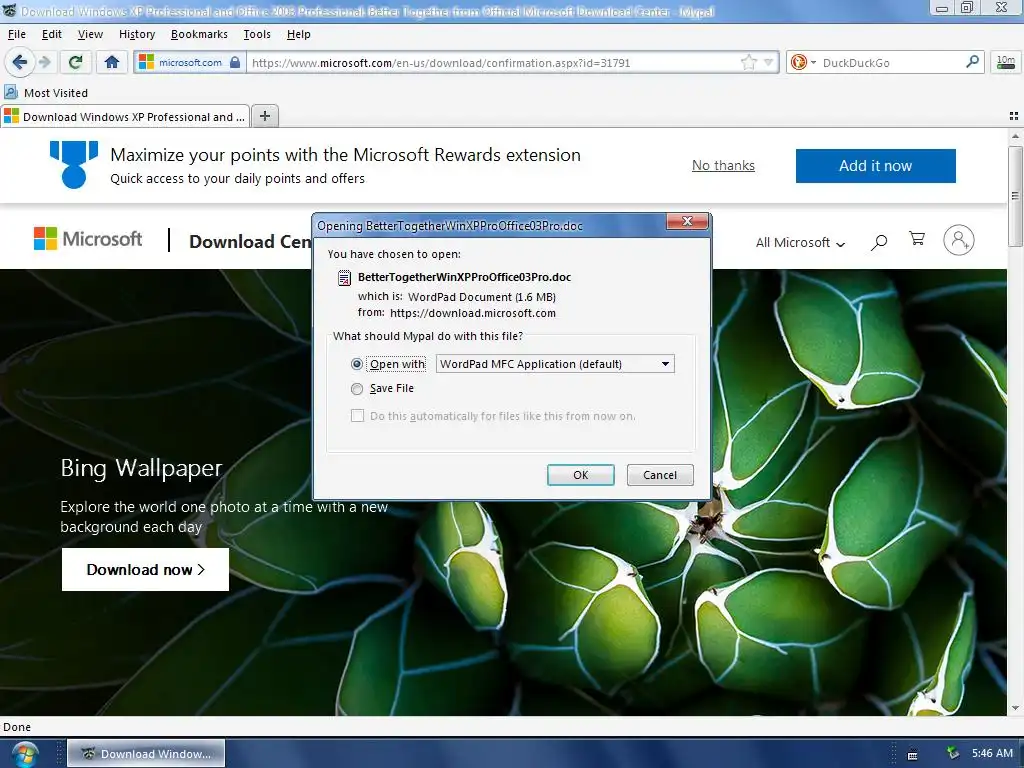1024x768 pixels.
Task: Click the account sign-in avatar icon
Action: coord(958,240)
